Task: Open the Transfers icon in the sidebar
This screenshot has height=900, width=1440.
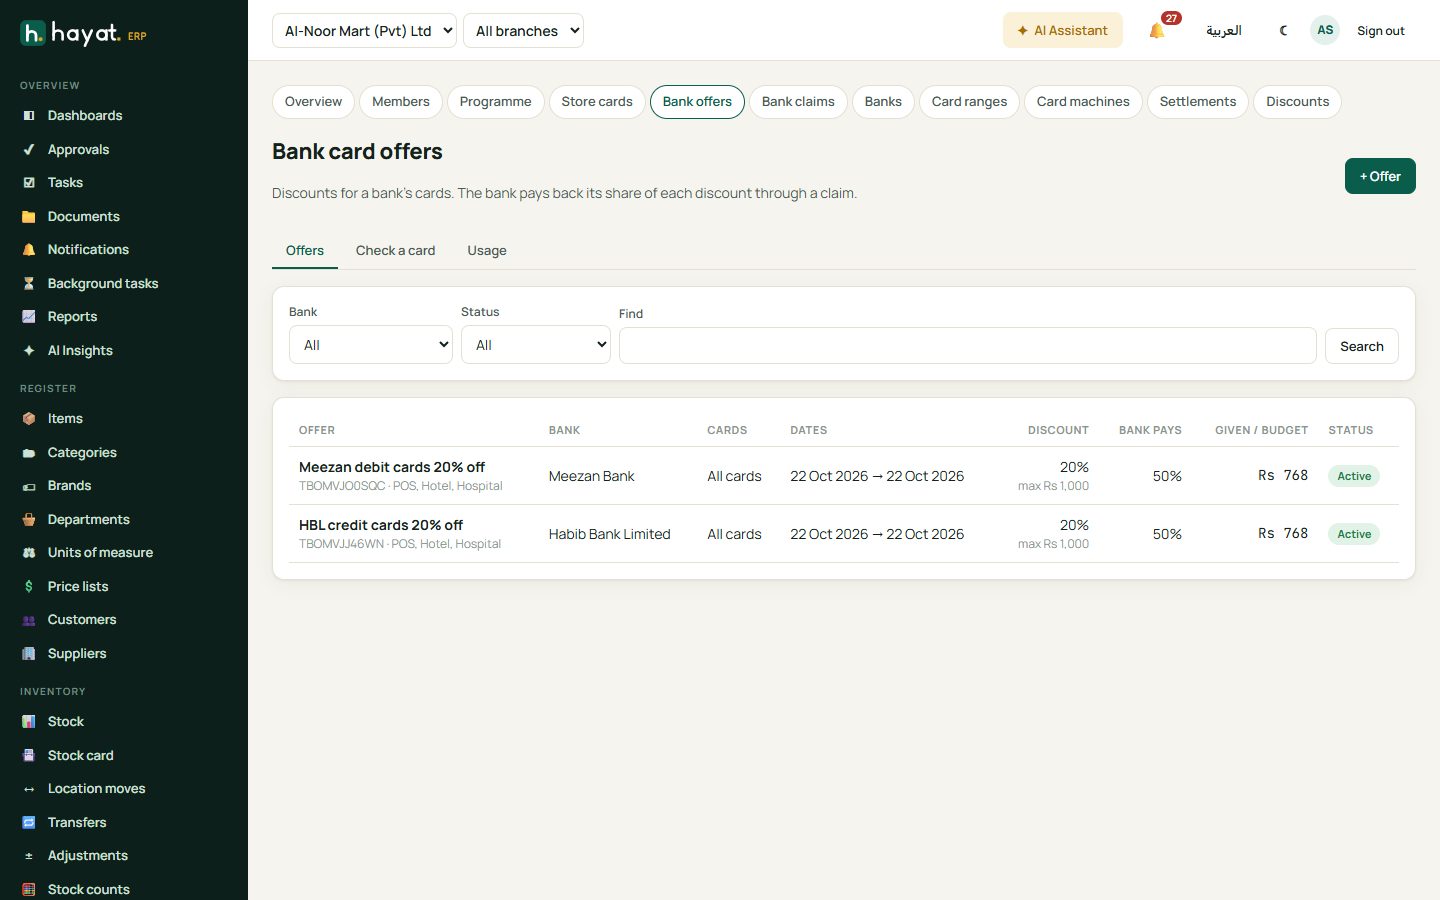Action: pyautogui.click(x=29, y=823)
